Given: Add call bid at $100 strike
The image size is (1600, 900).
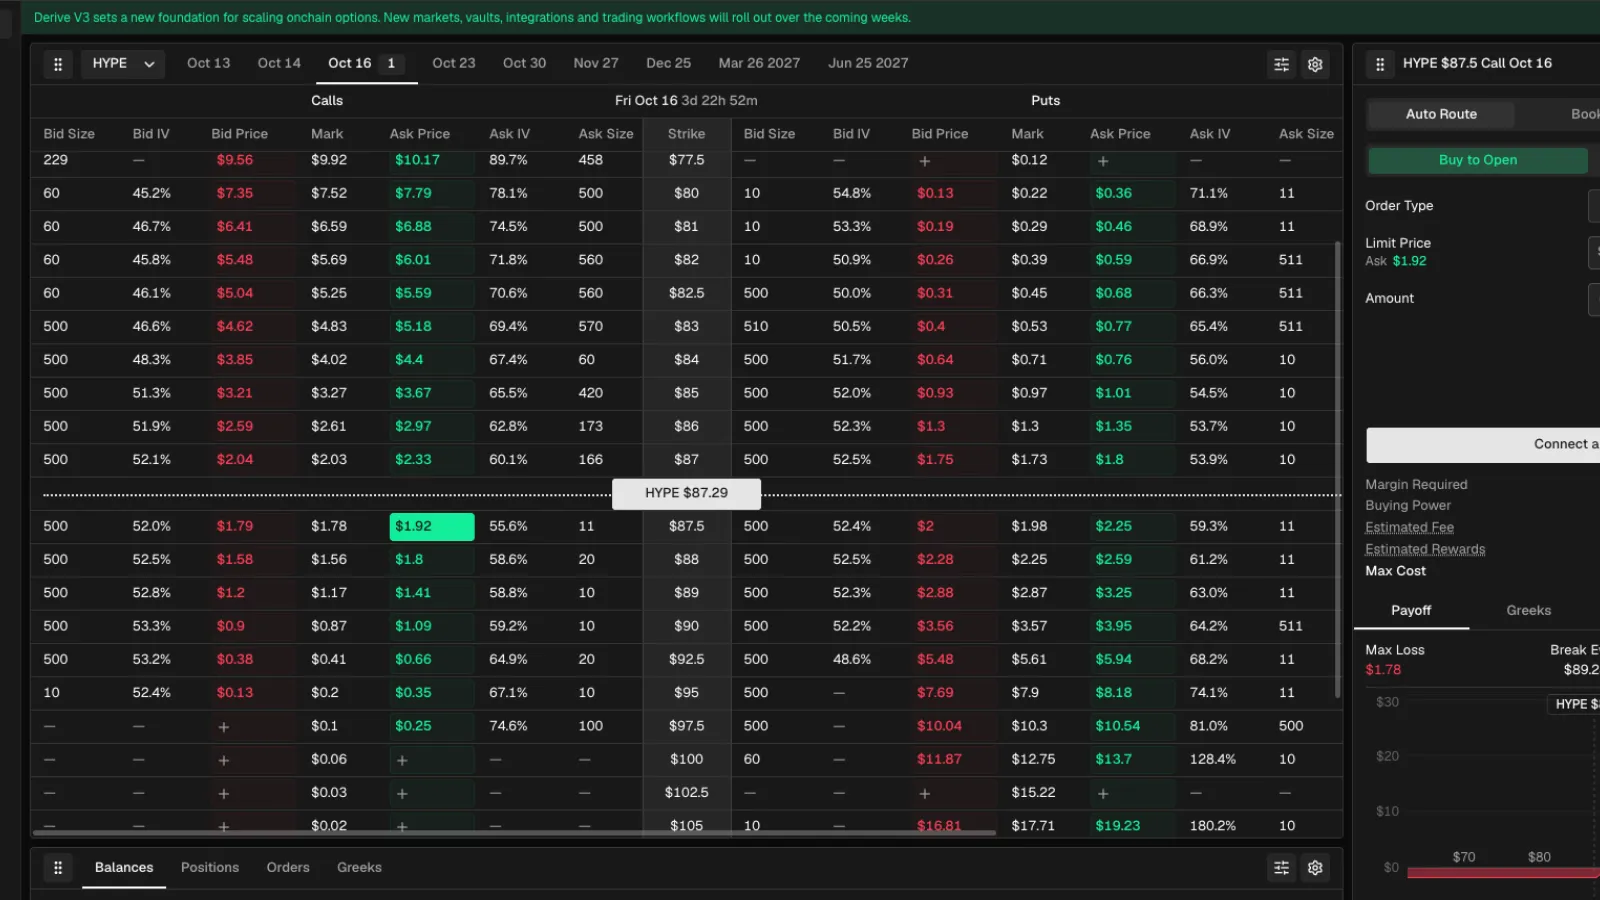Looking at the screenshot, I should (x=224, y=760).
